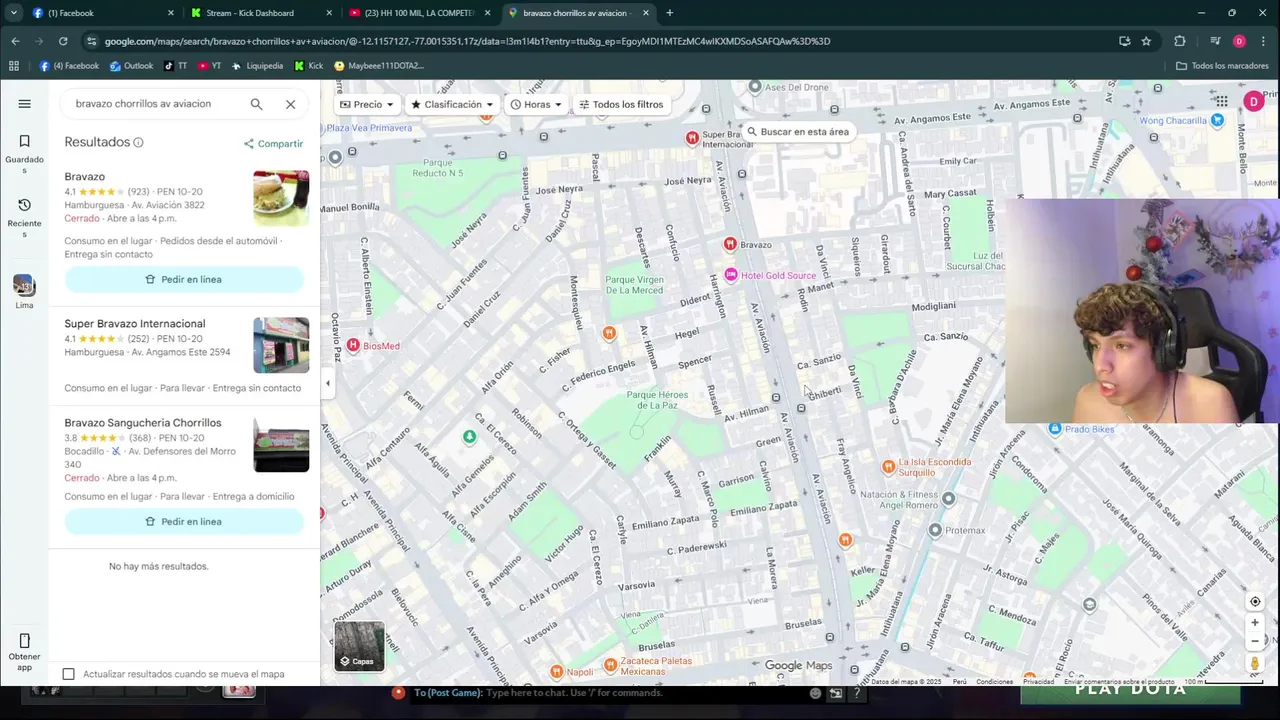Open Todos los filtros
The height and width of the screenshot is (720, 1280).
click(x=619, y=104)
